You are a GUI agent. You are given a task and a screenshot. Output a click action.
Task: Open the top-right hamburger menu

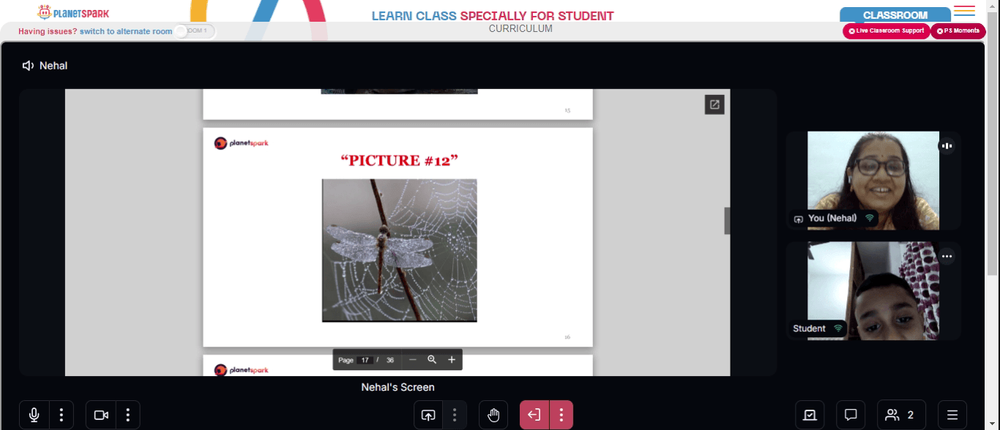pyautogui.click(x=964, y=11)
